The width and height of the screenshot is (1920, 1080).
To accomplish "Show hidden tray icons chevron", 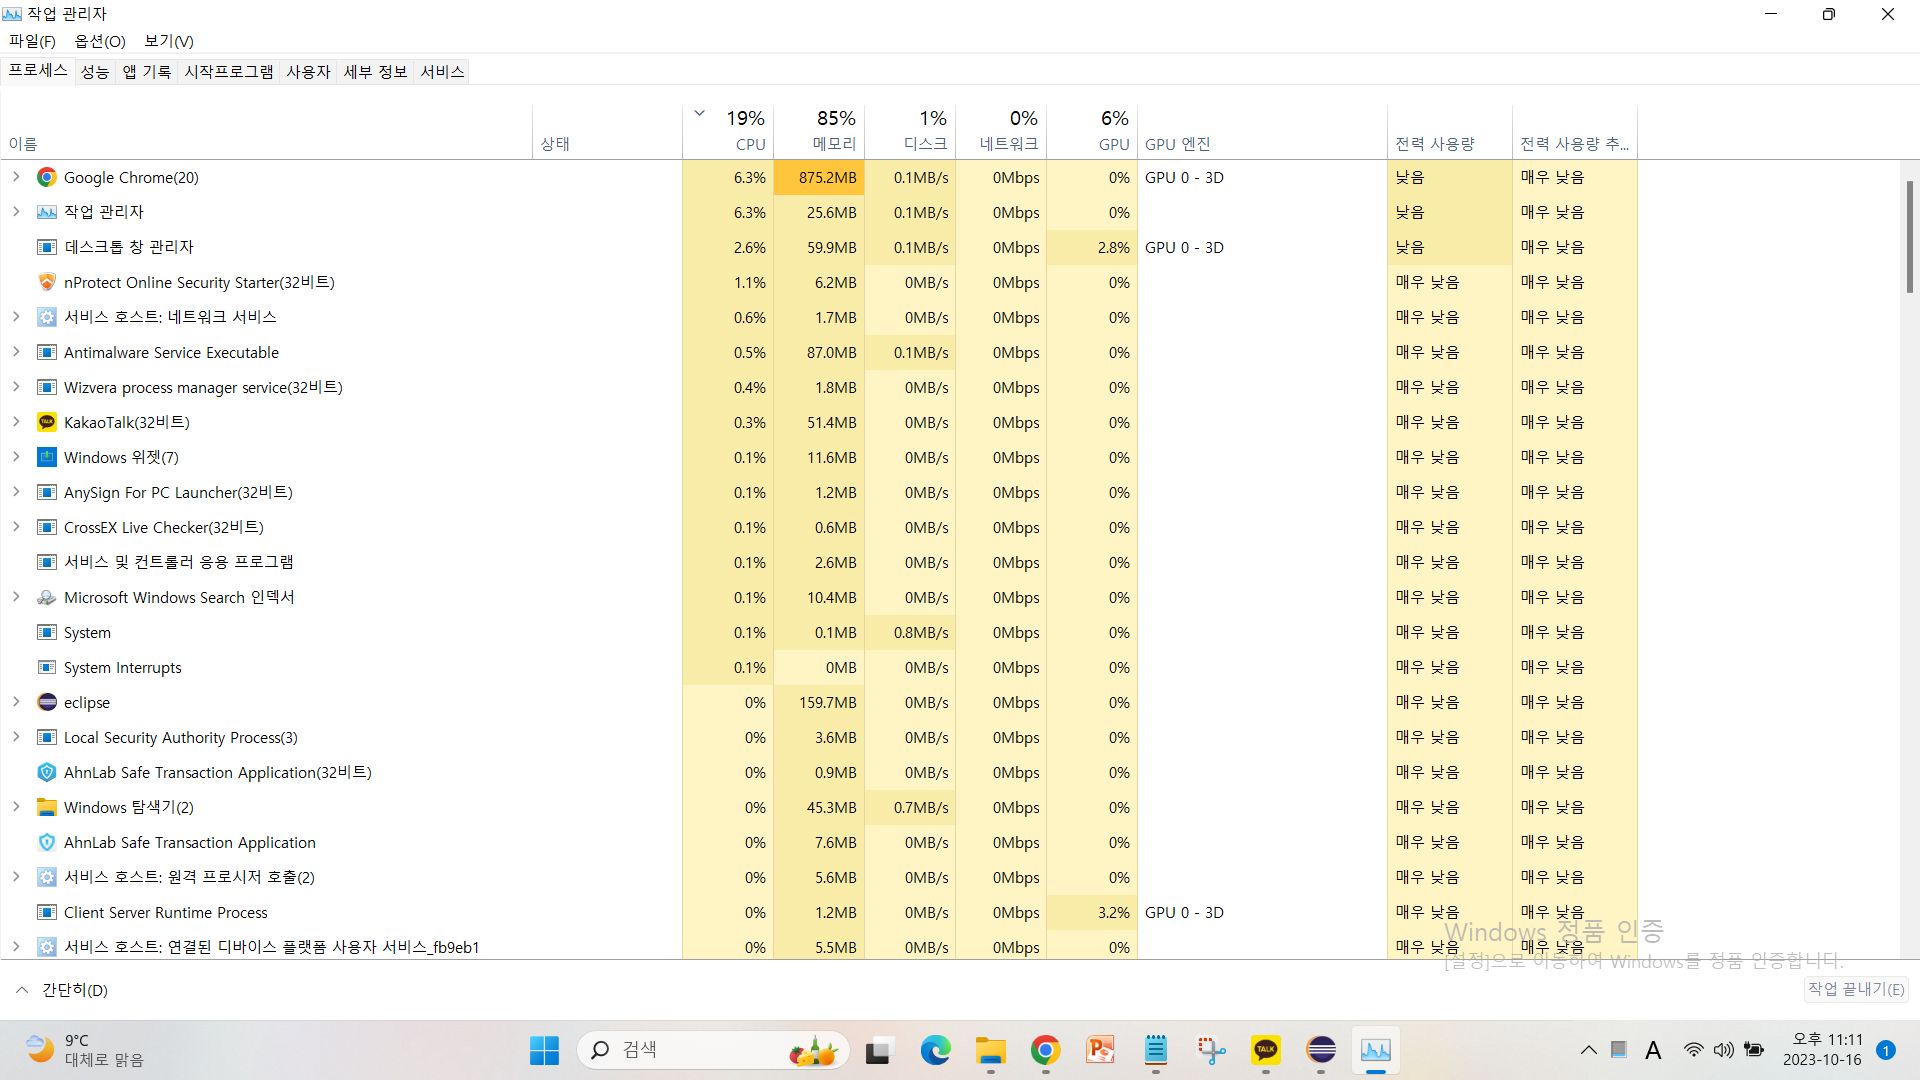I will click(1588, 1050).
